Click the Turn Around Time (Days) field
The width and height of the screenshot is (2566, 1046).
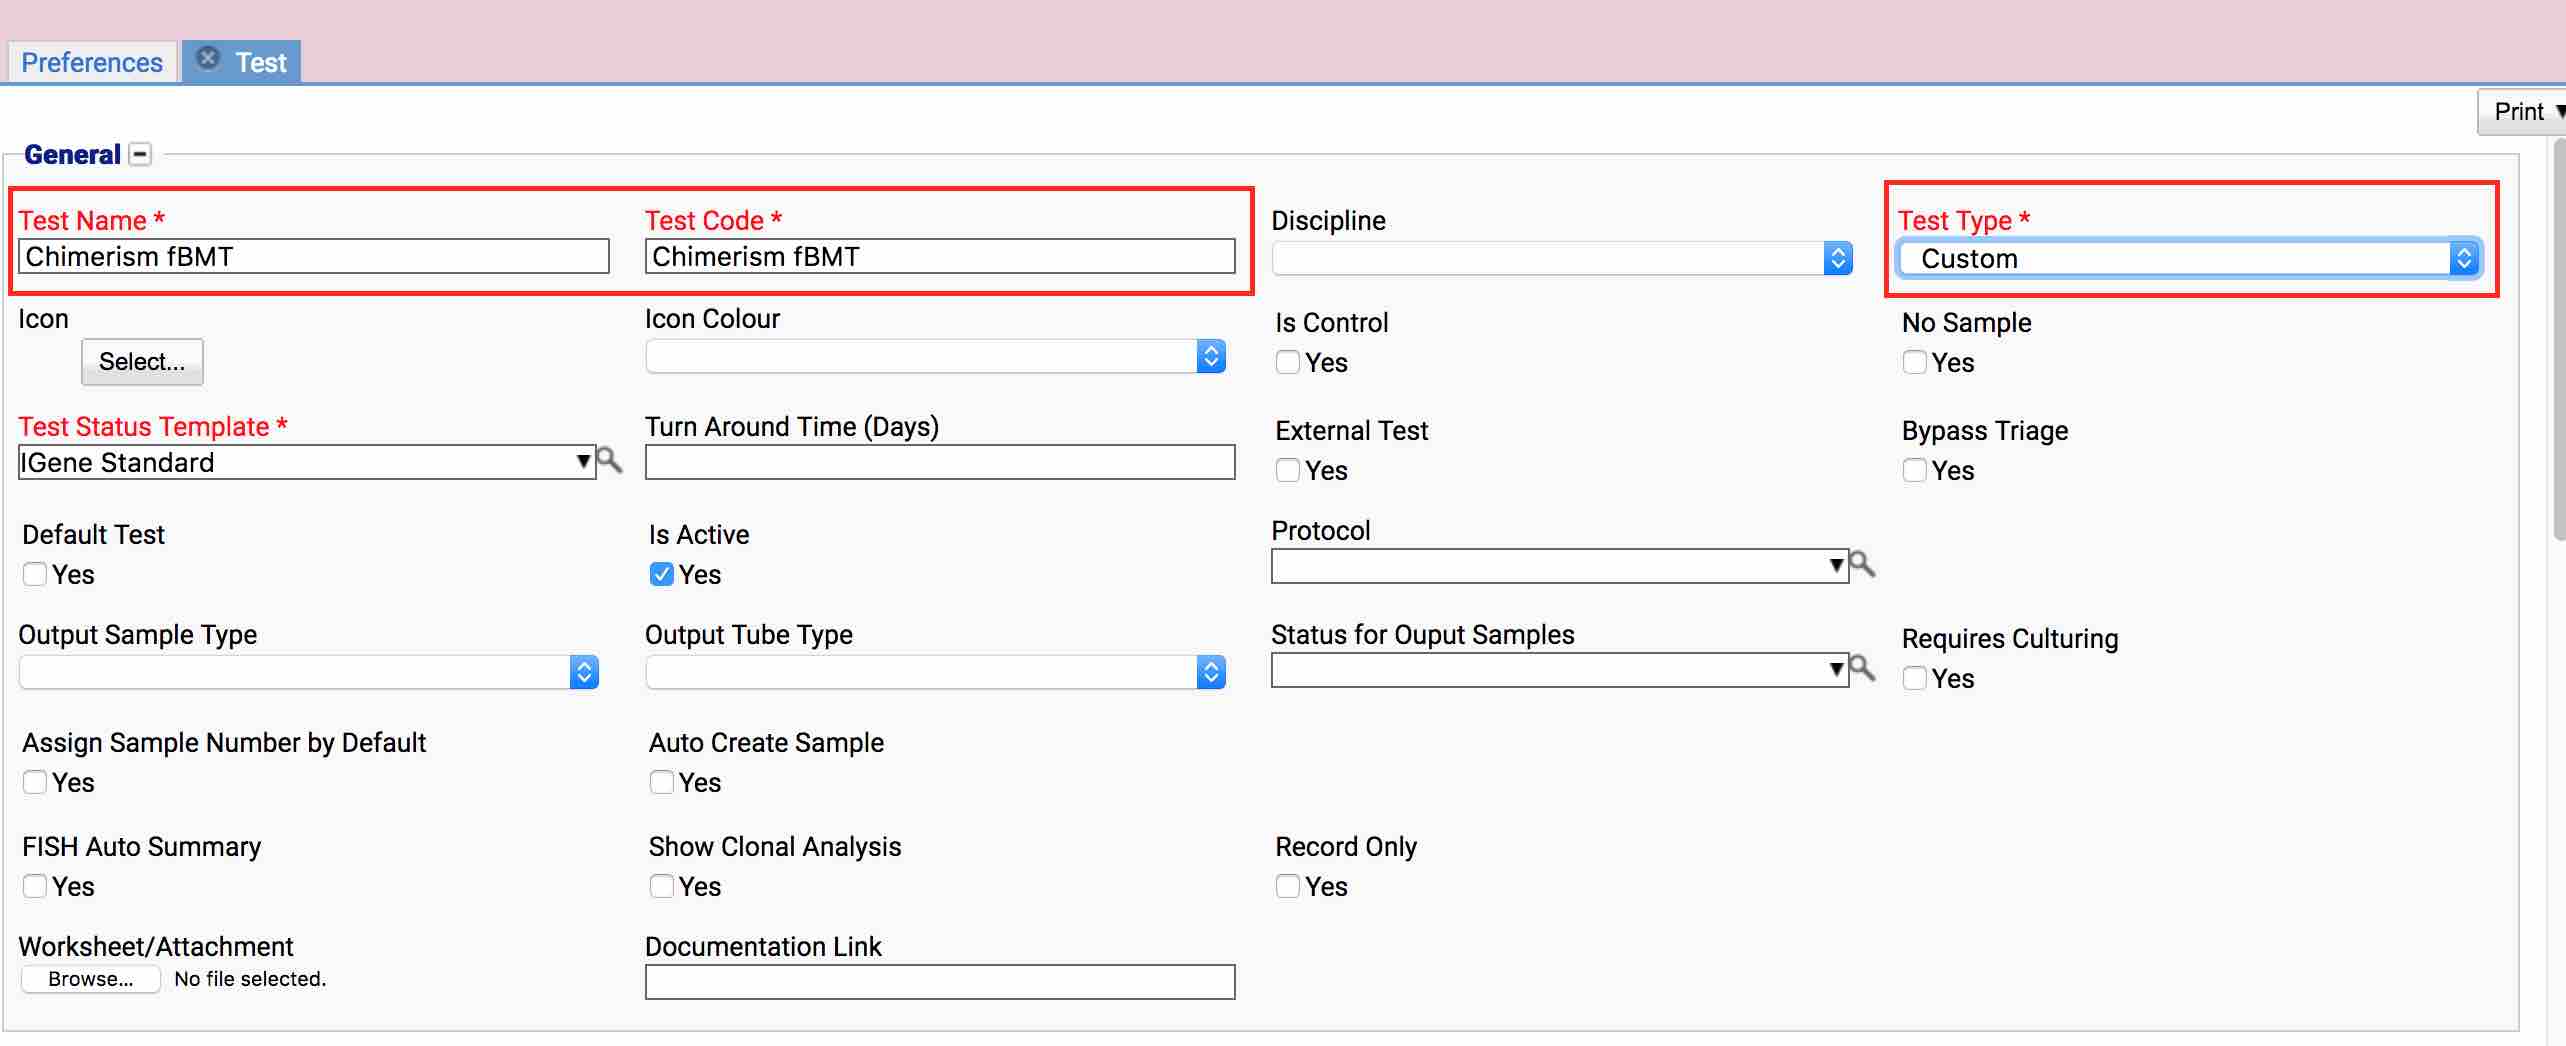tap(940, 462)
